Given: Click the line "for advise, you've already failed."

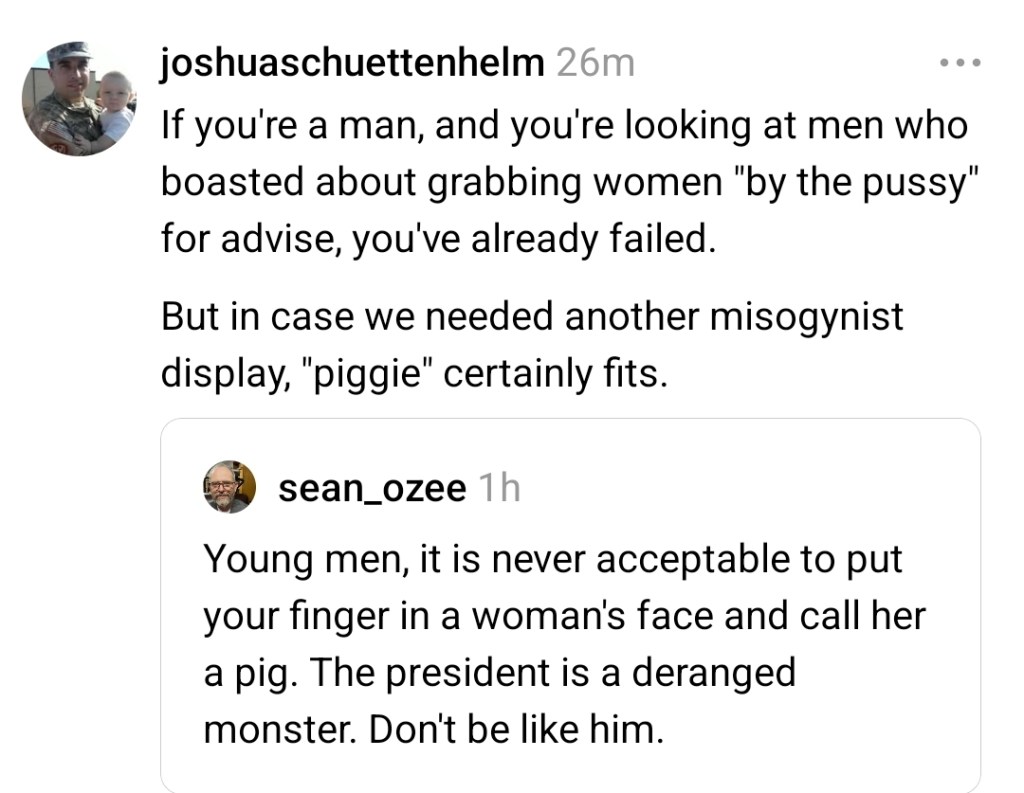Looking at the screenshot, I should (x=439, y=241).
